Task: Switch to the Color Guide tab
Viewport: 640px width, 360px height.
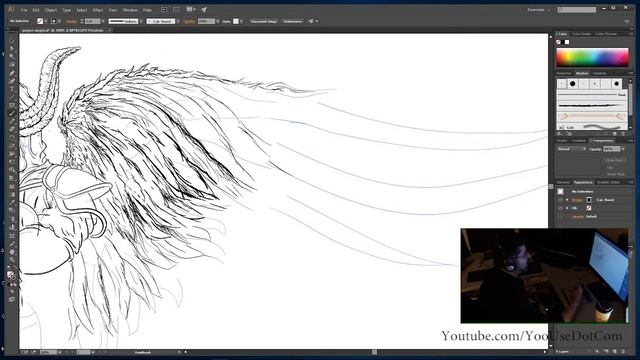Action: (x=581, y=34)
